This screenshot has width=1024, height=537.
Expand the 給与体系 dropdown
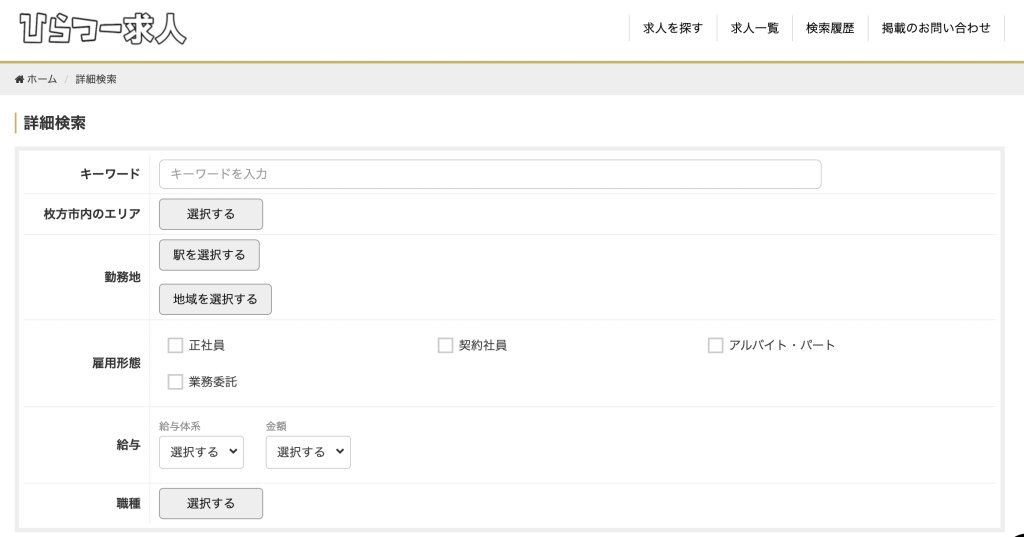201,452
